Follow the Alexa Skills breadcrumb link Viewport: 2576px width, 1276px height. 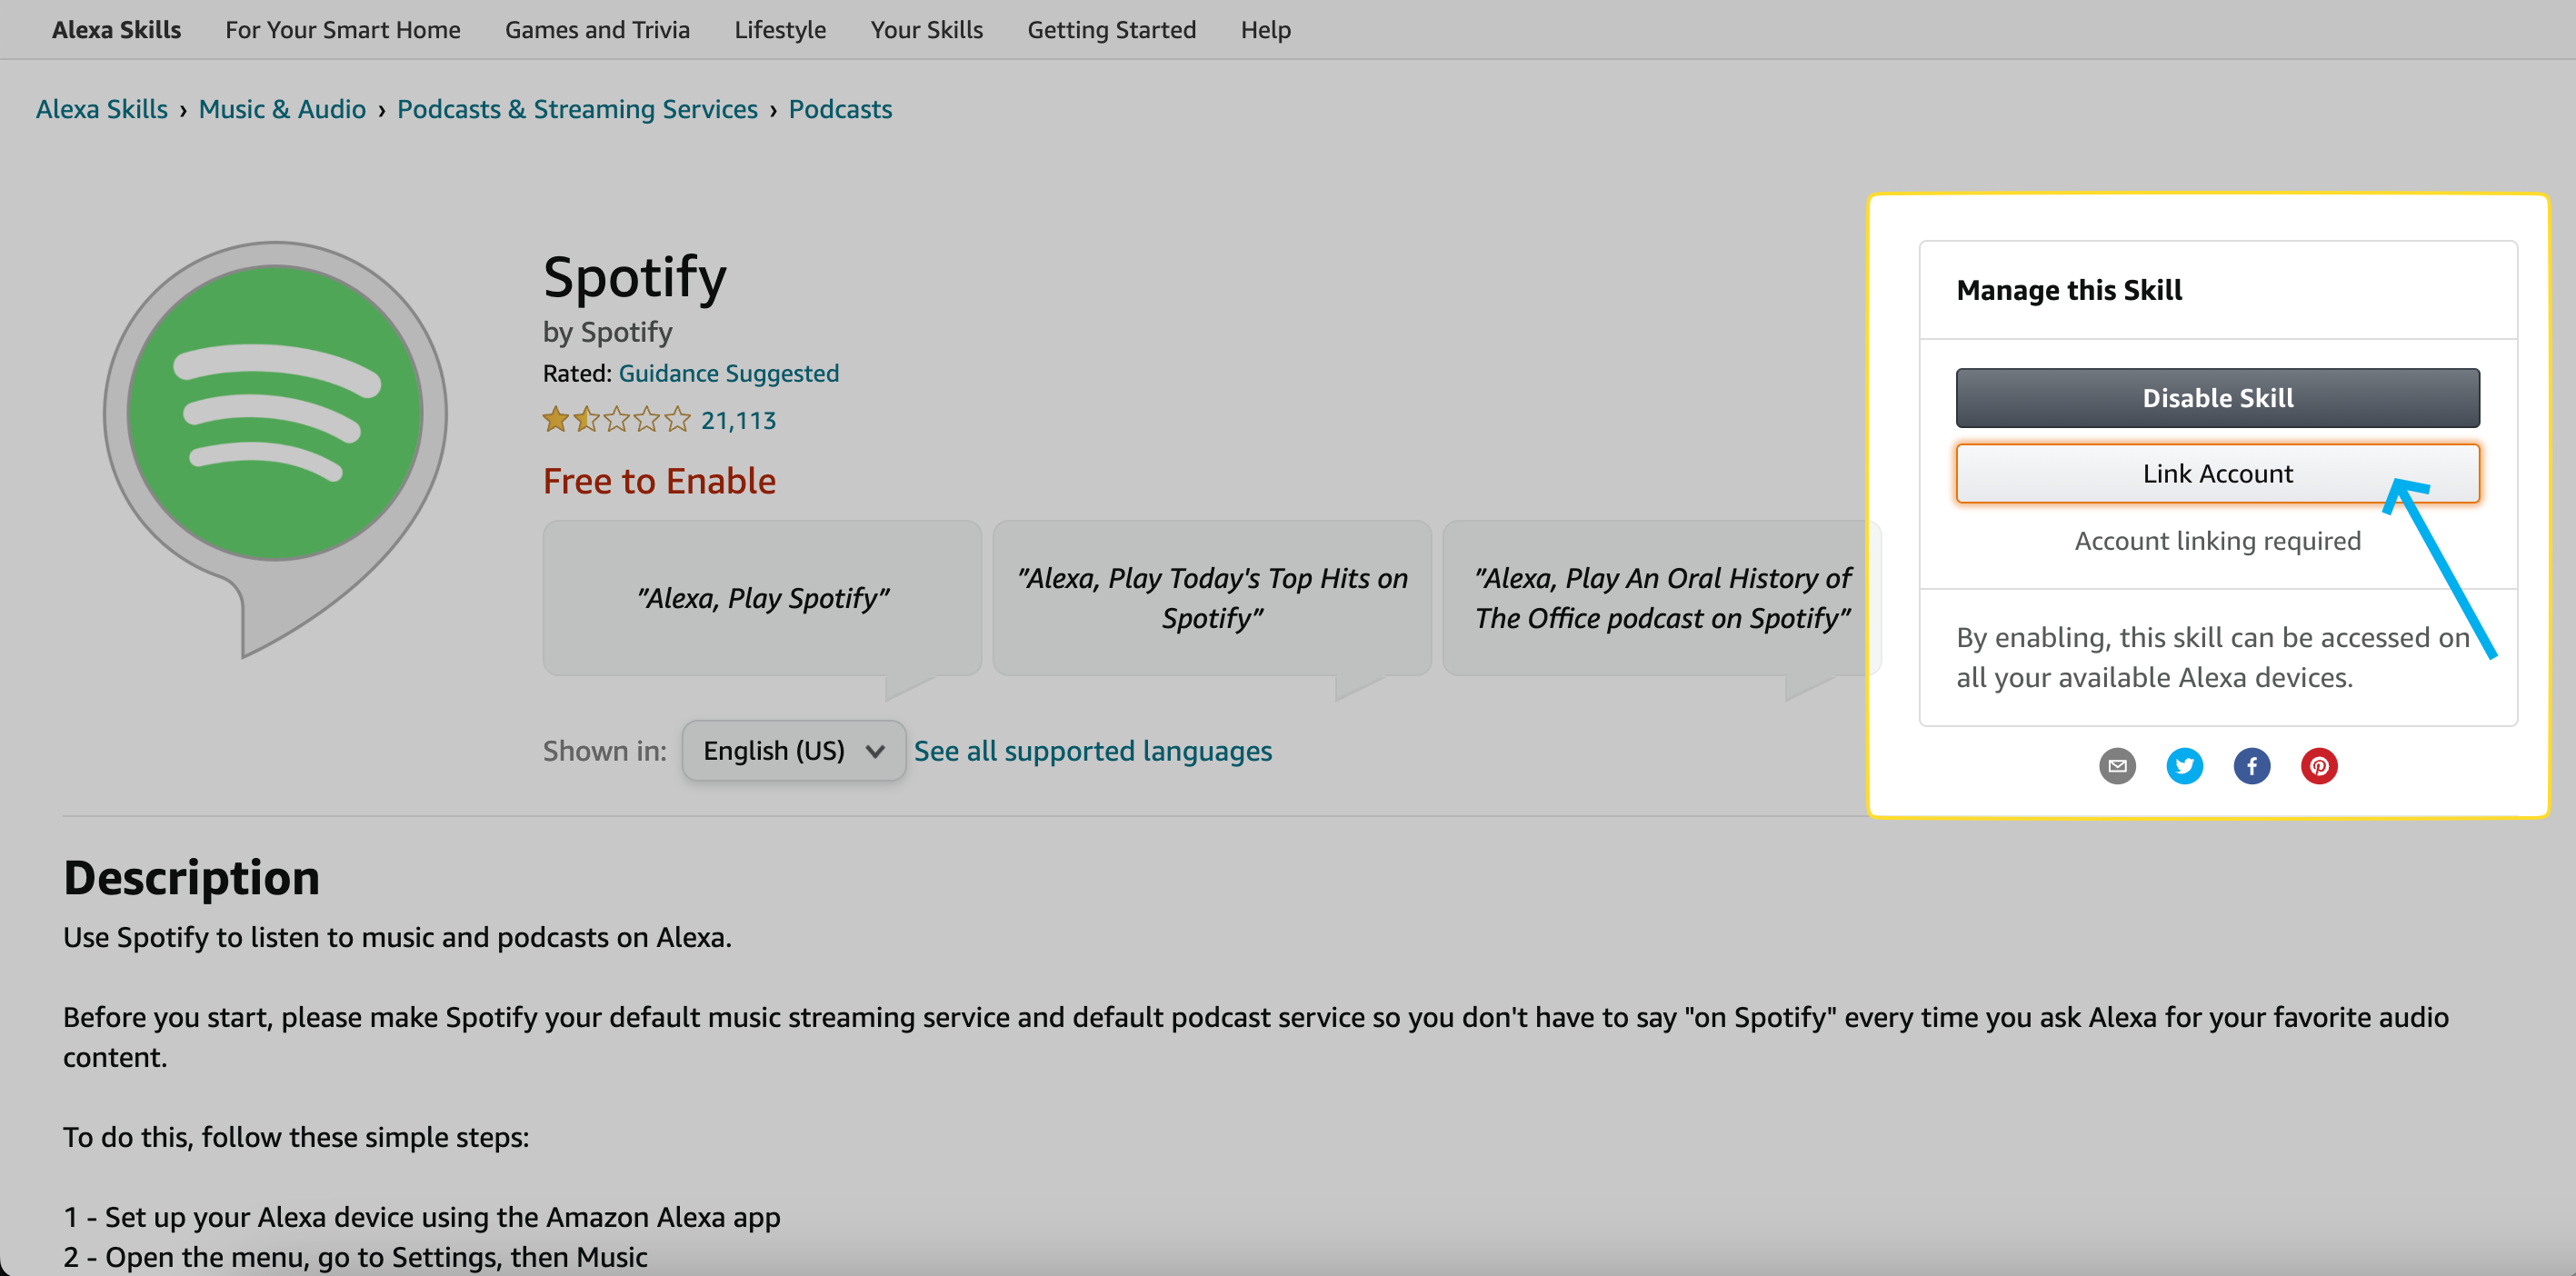click(102, 109)
